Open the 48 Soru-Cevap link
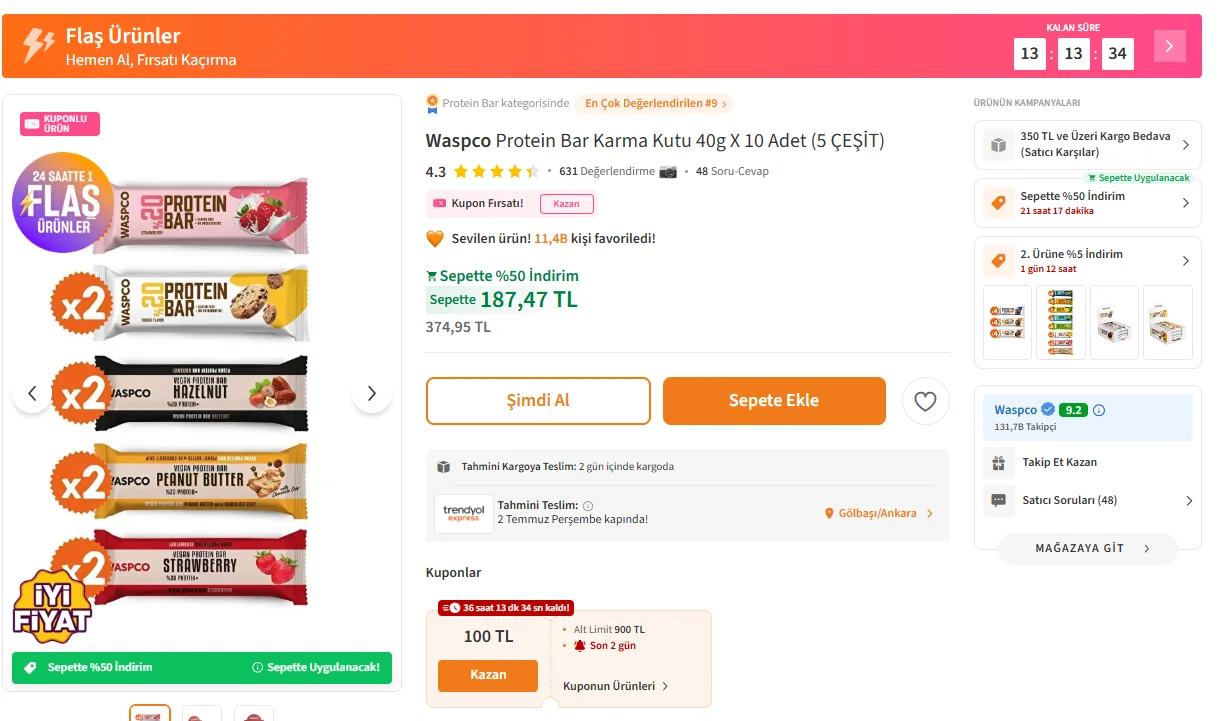The width and height of the screenshot is (1220, 721). [732, 171]
